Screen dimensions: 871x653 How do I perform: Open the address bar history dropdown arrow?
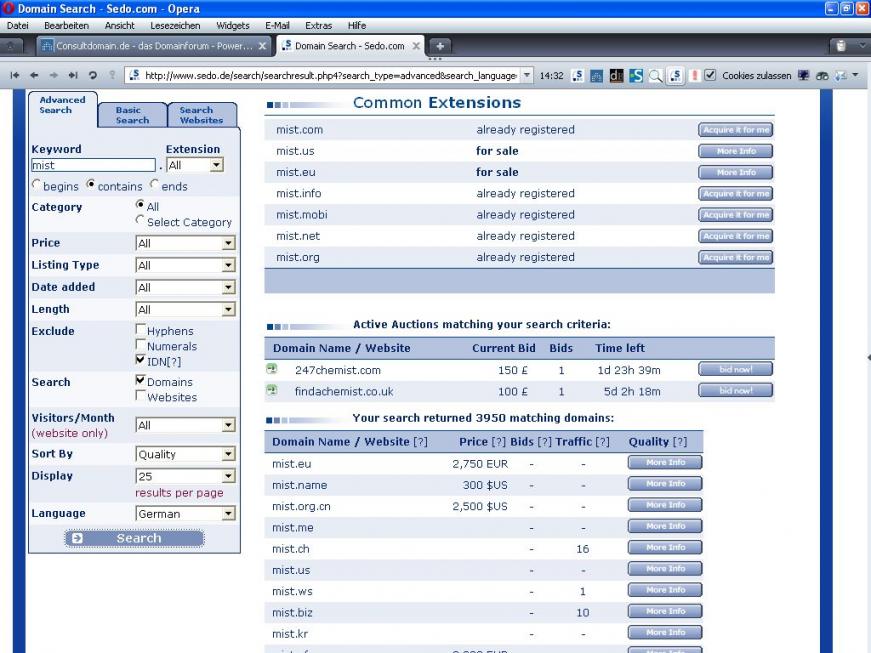coord(527,75)
